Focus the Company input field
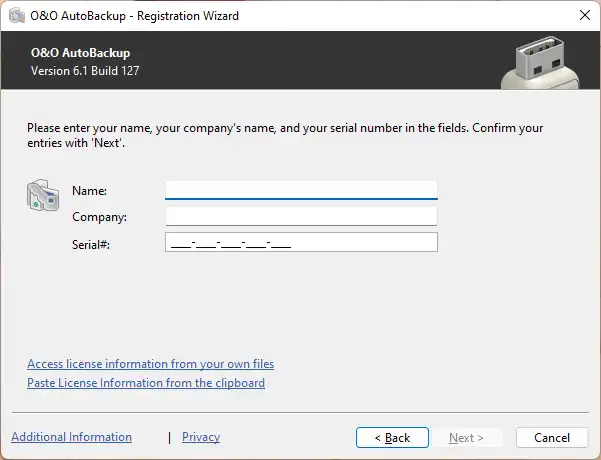The width and height of the screenshot is (601, 460). click(x=301, y=217)
